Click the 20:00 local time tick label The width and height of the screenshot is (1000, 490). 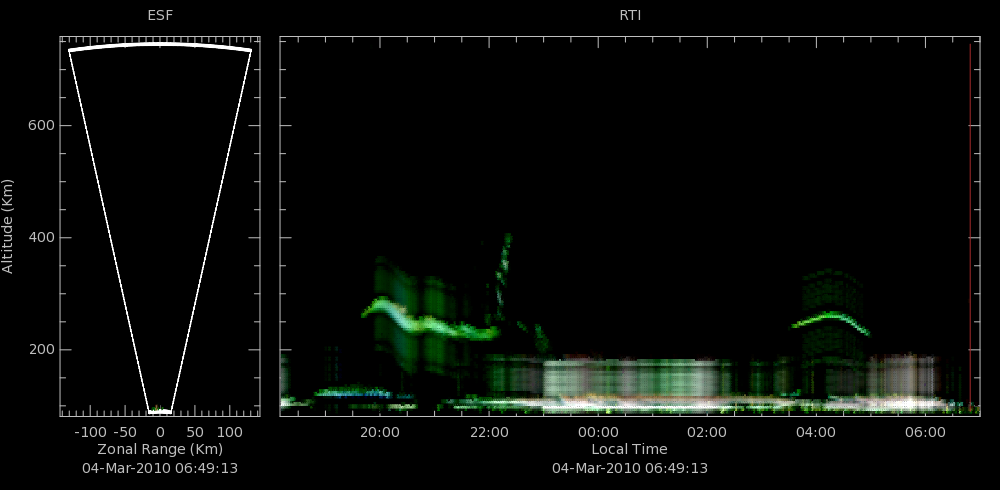click(x=379, y=433)
